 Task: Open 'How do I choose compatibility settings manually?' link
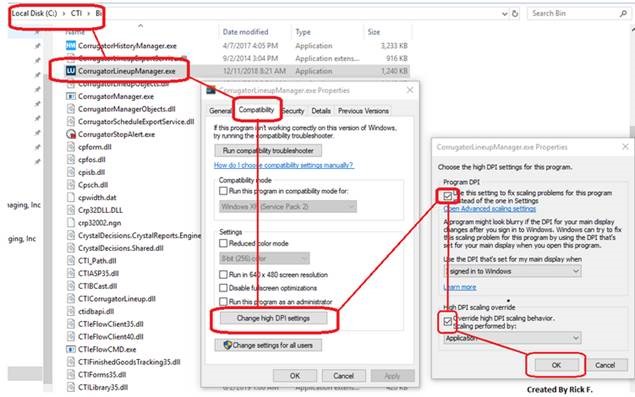click(283, 165)
